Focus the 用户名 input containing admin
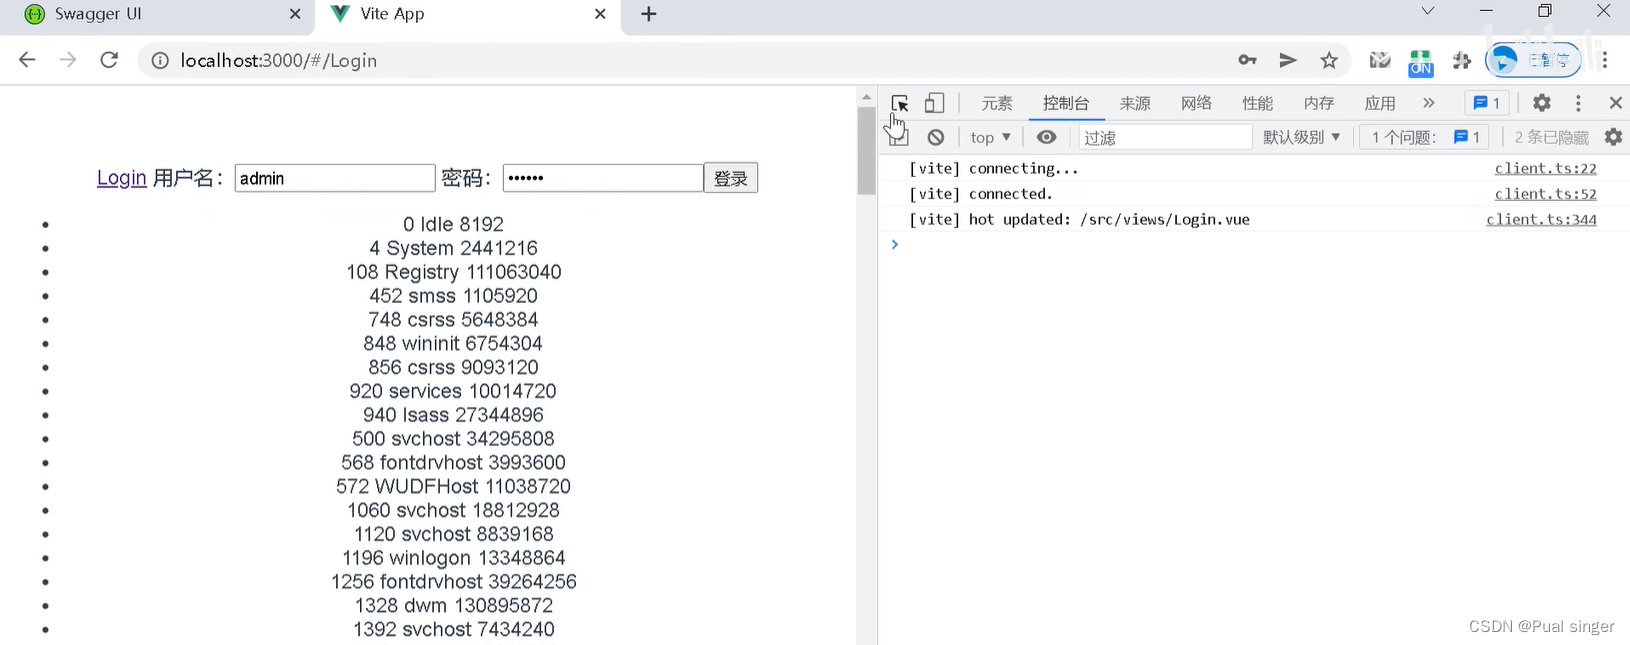Image resolution: width=1630 pixels, height=645 pixels. pos(335,178)
